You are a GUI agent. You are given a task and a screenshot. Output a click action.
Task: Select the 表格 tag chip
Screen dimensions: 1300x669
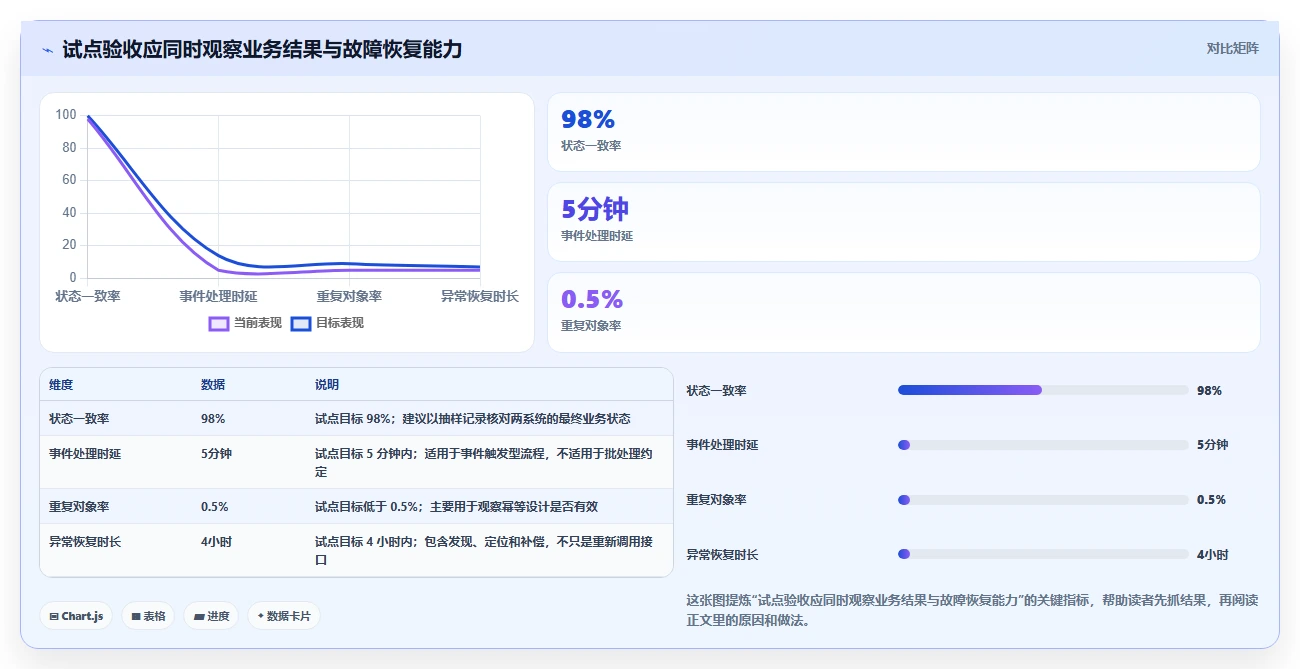(148, 616)
